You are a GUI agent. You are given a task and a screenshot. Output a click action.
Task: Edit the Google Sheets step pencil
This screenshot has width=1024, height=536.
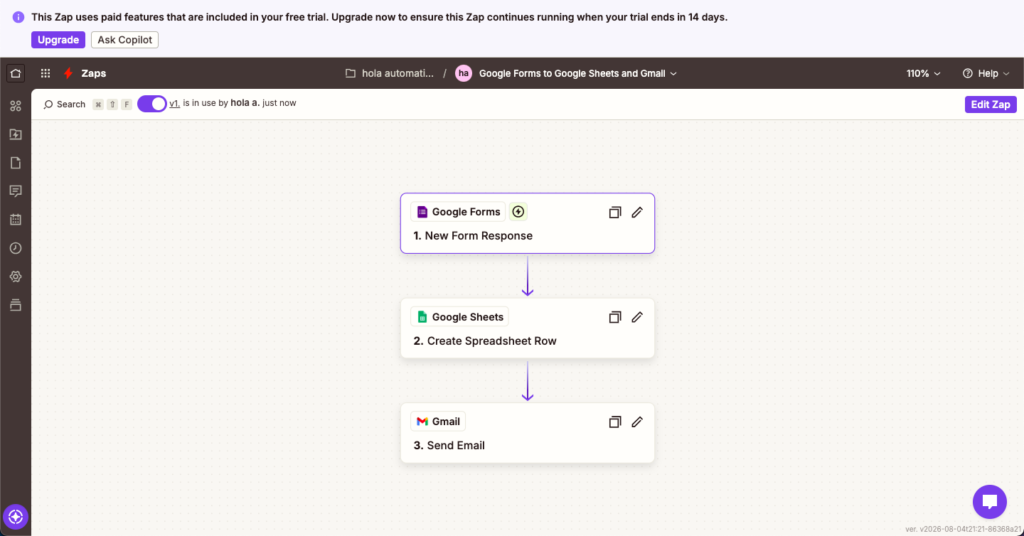tap(637, 317)
